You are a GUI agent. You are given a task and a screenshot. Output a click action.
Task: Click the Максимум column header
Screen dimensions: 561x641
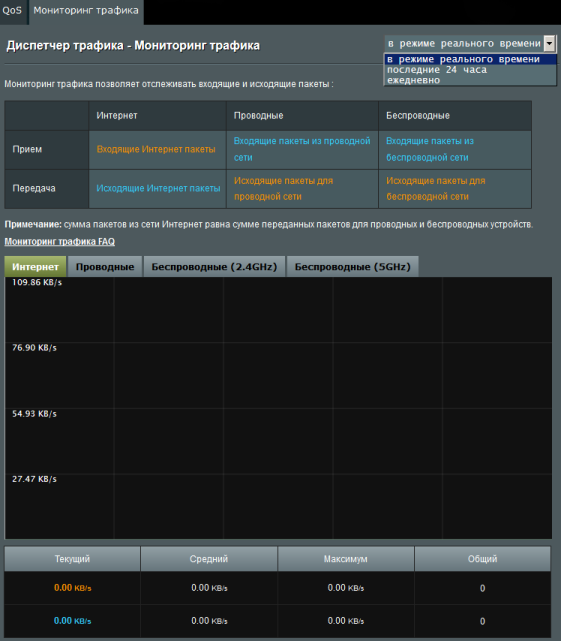point(346,559)
